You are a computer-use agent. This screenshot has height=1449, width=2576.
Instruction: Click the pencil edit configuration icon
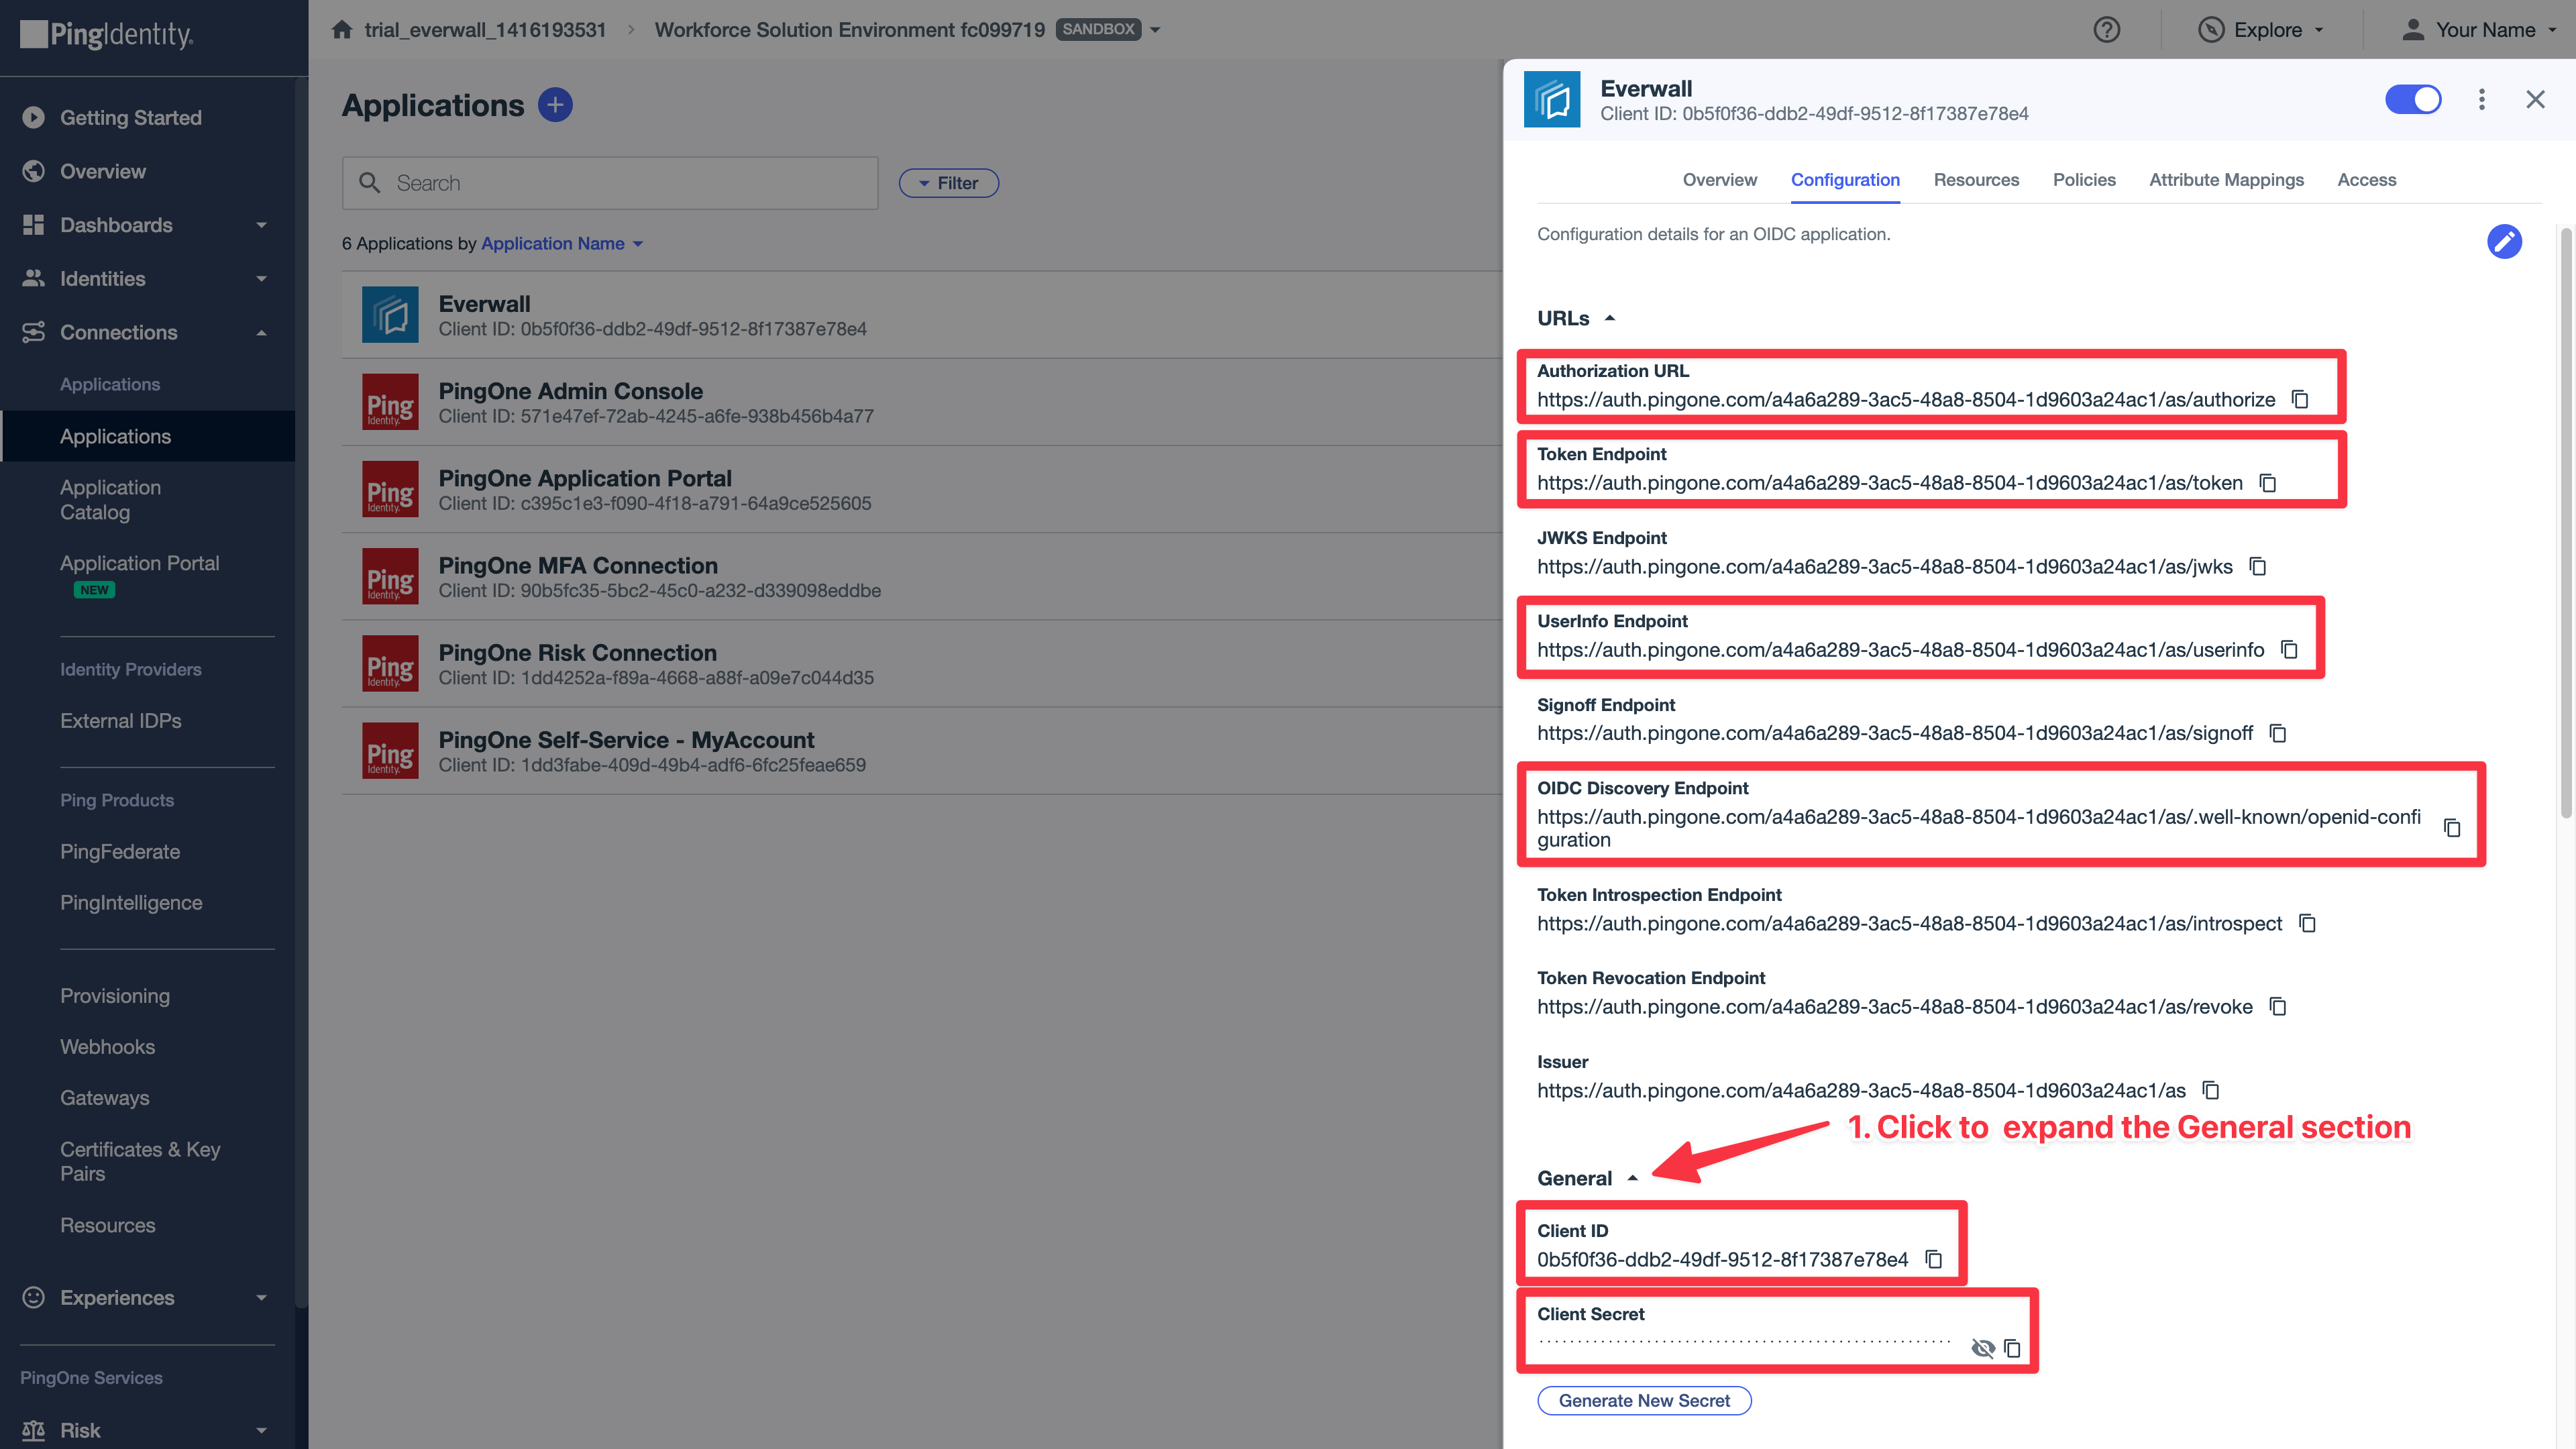click(x=2504, y=241)
